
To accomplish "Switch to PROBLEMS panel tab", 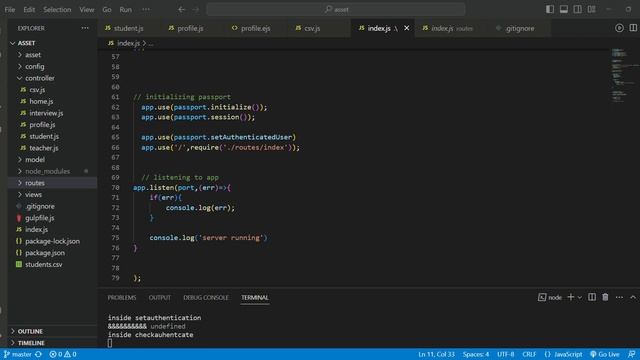I will 122,298.
